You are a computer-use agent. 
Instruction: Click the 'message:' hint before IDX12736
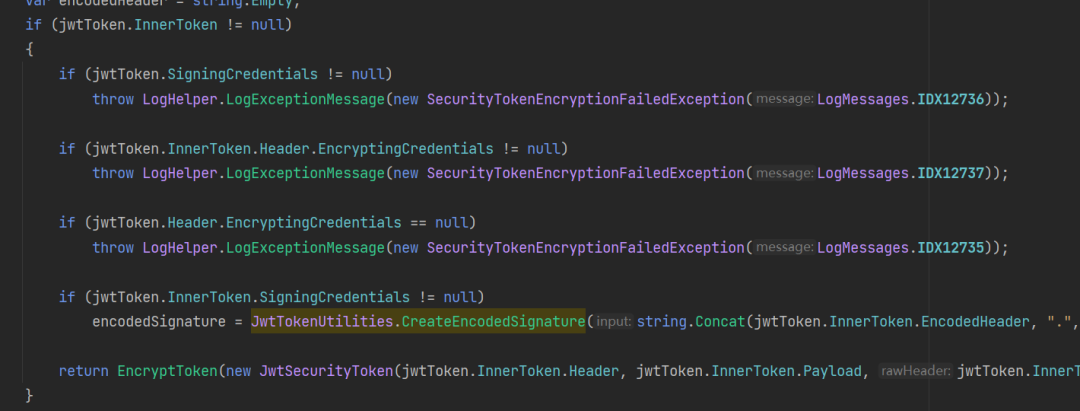coord(785,99)
